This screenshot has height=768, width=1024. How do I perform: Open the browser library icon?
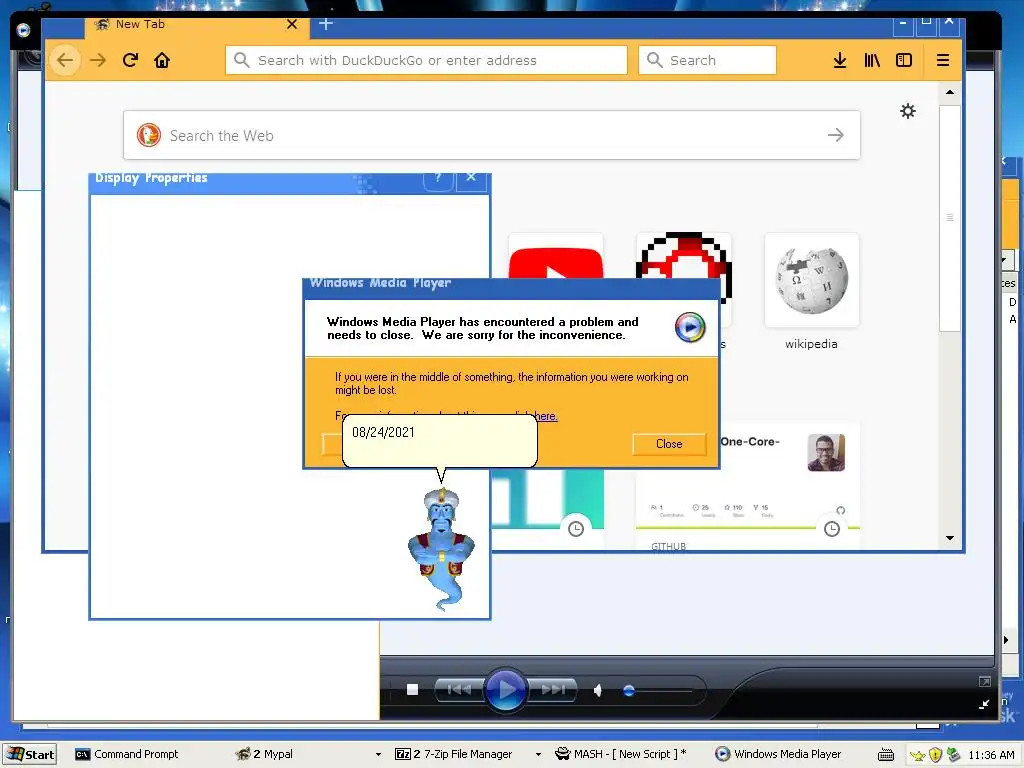(872, 60)
